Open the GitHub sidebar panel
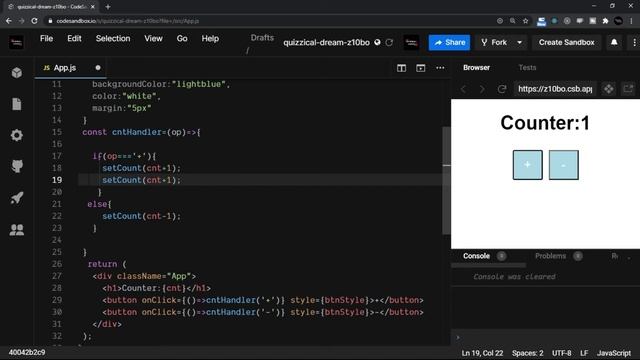 coord(17,166)
